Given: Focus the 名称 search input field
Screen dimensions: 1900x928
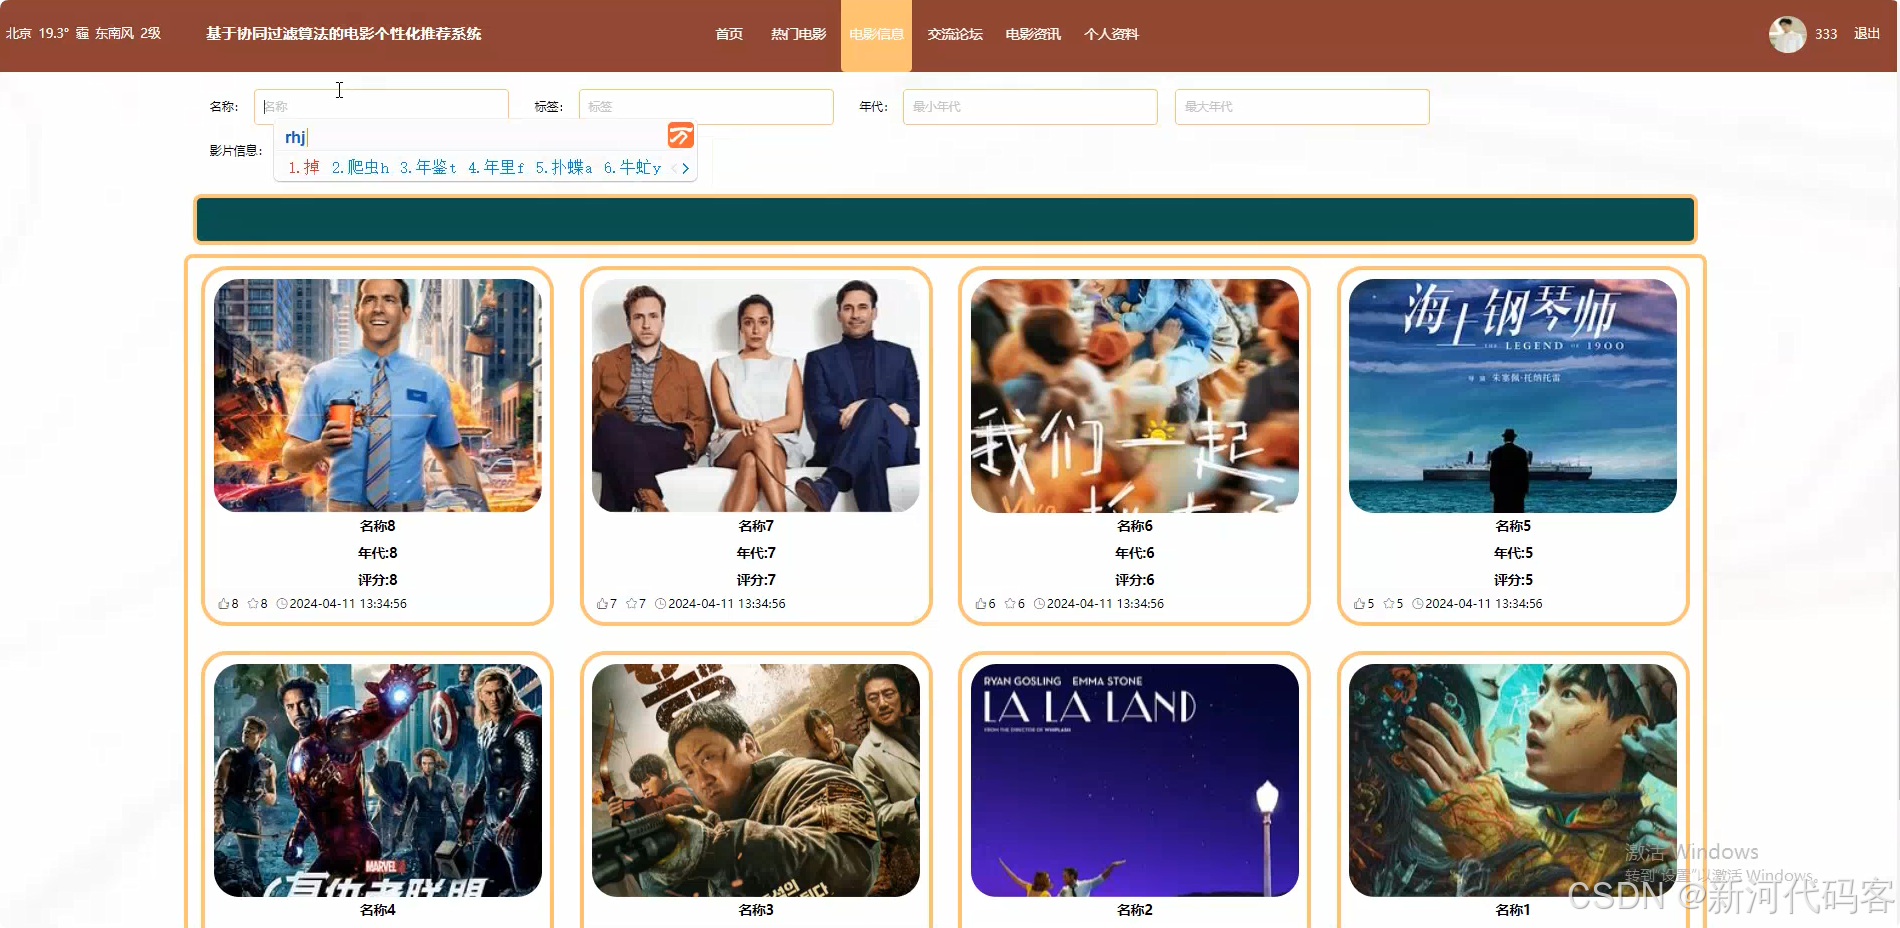Looking at the screenshot, I should (x=381, y=107).
